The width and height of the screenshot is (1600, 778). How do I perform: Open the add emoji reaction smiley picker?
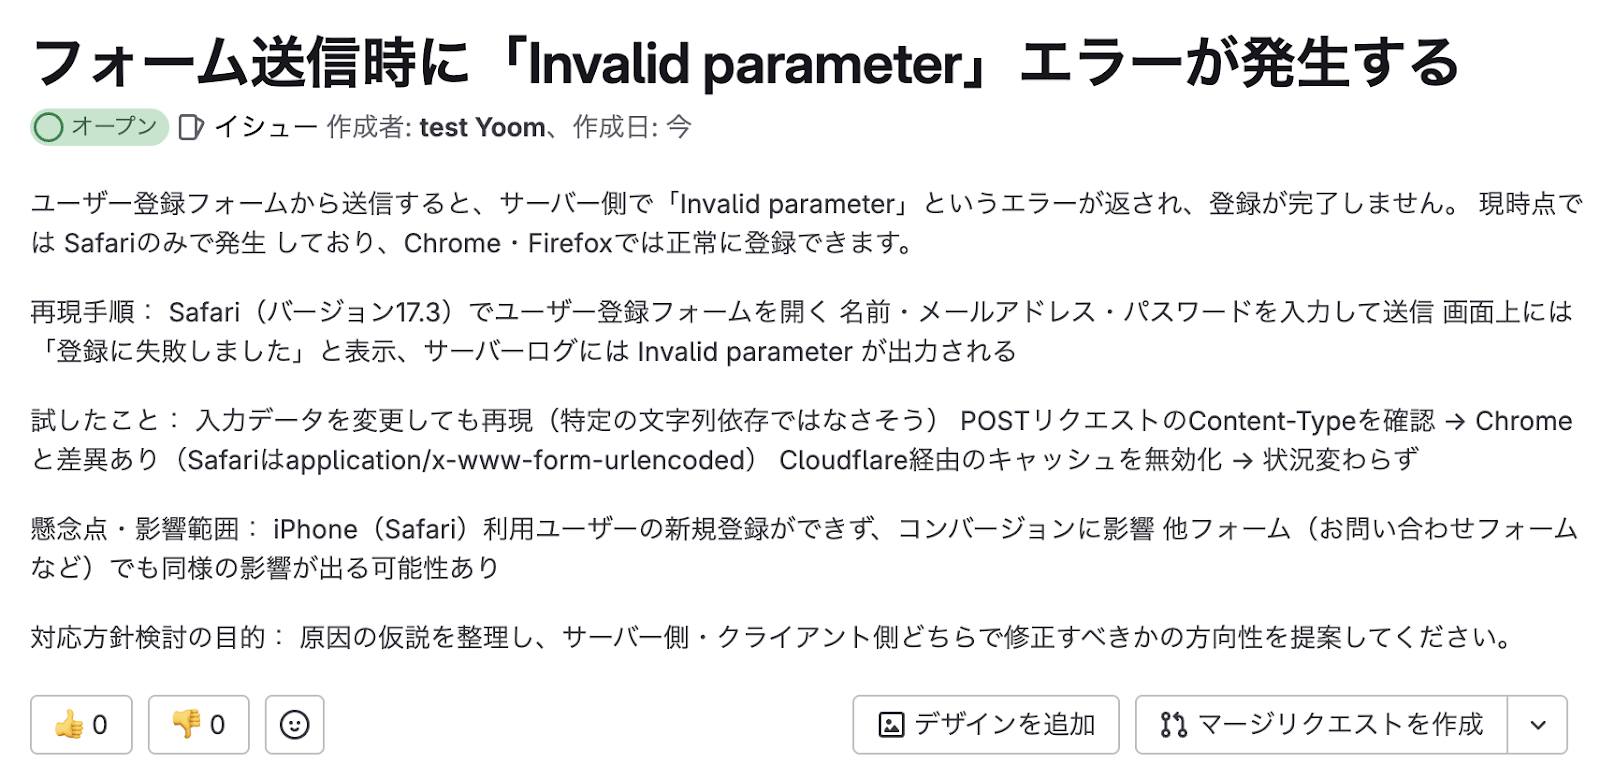coord(294,724)
